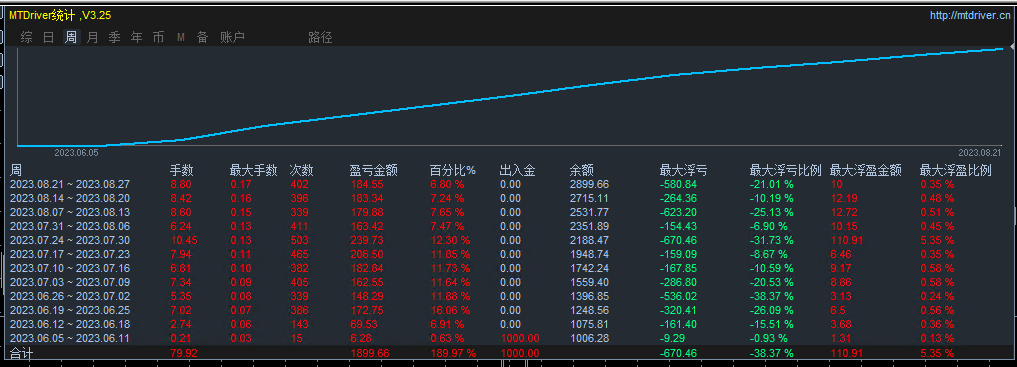This screenshot has width=1017, height=367.
Task: Click the 盈亏金额 column header
Action: [x=374, y=171]
